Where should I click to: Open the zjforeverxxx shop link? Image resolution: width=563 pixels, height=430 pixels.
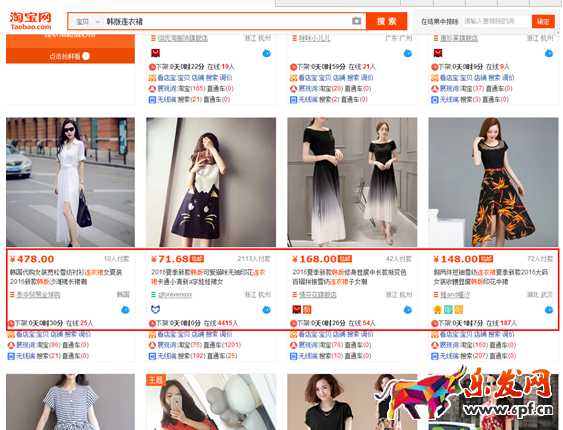pos(175,295)
